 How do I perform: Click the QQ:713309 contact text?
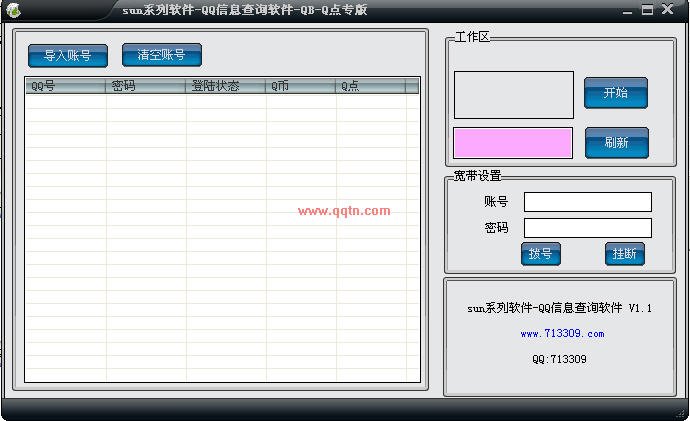click(x=559, y=359)
